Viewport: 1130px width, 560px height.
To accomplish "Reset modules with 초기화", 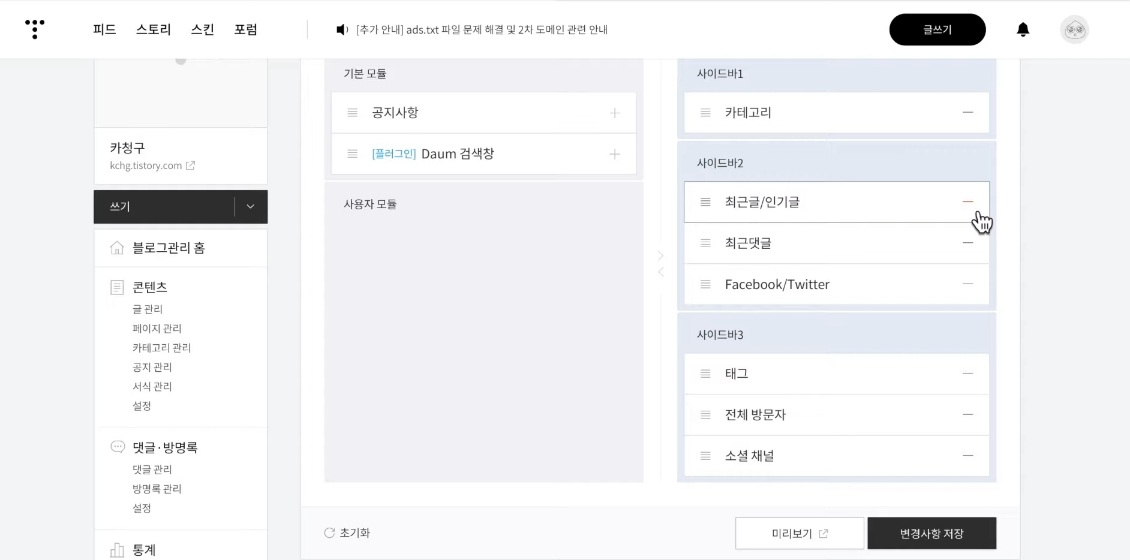I will [347, 533].
